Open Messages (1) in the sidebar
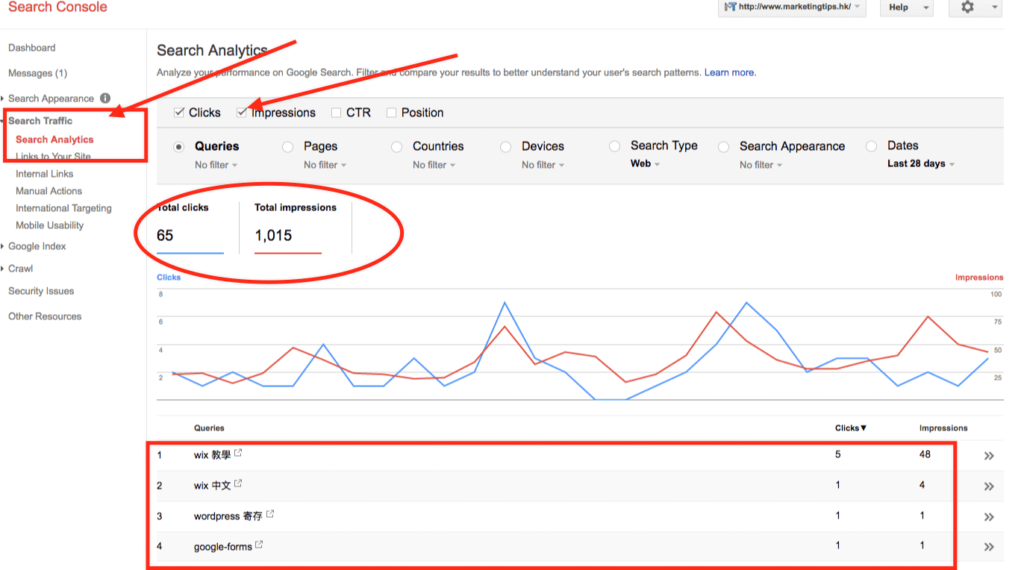Image resolution: width=1024 pixels, height=570 pixels. point(37,73)
